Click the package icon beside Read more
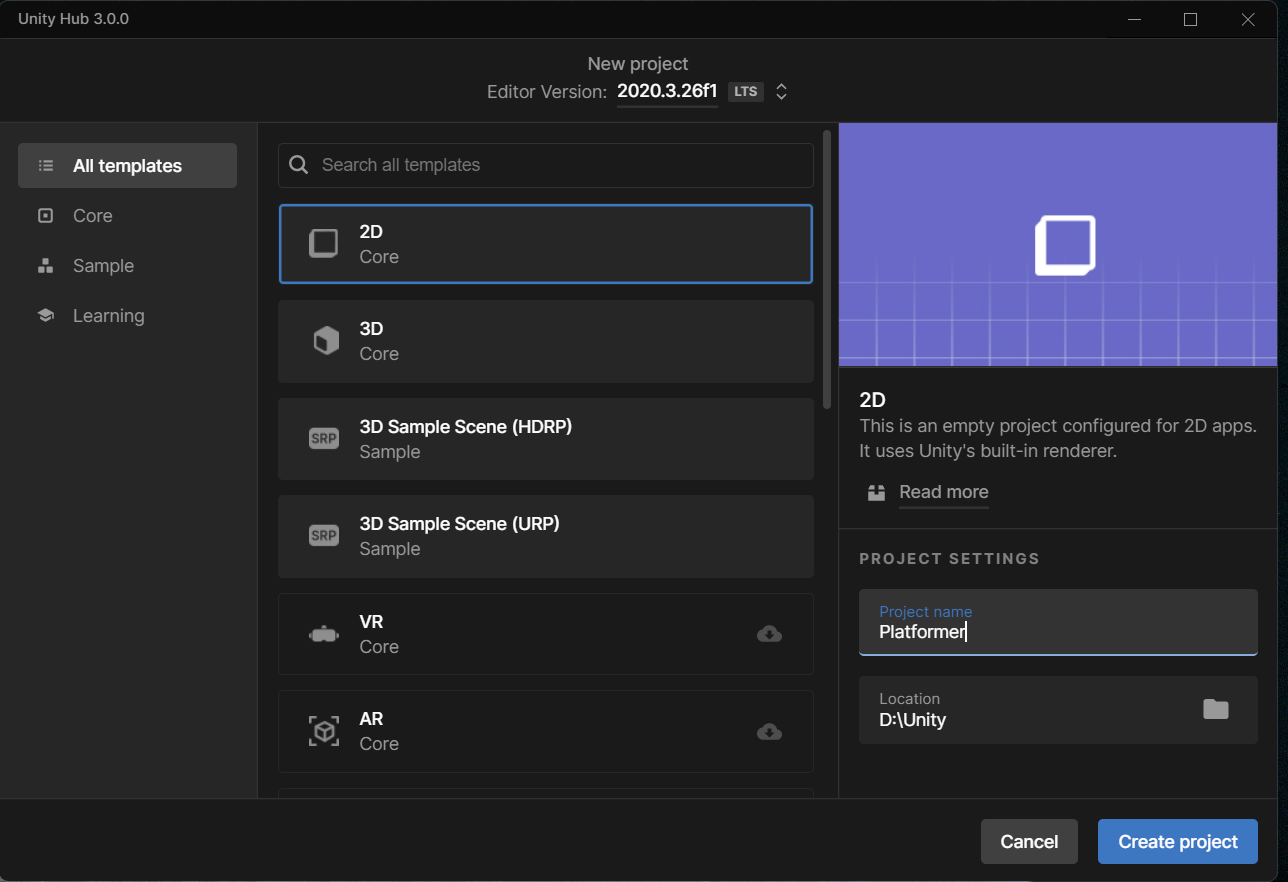This screenshot has width=1288, height=882. point(877,492)
